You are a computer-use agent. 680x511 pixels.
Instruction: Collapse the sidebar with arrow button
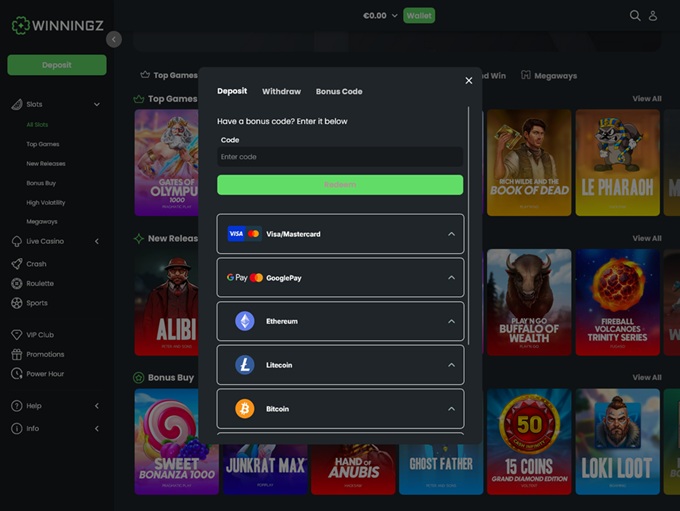(x=113, y=39)
